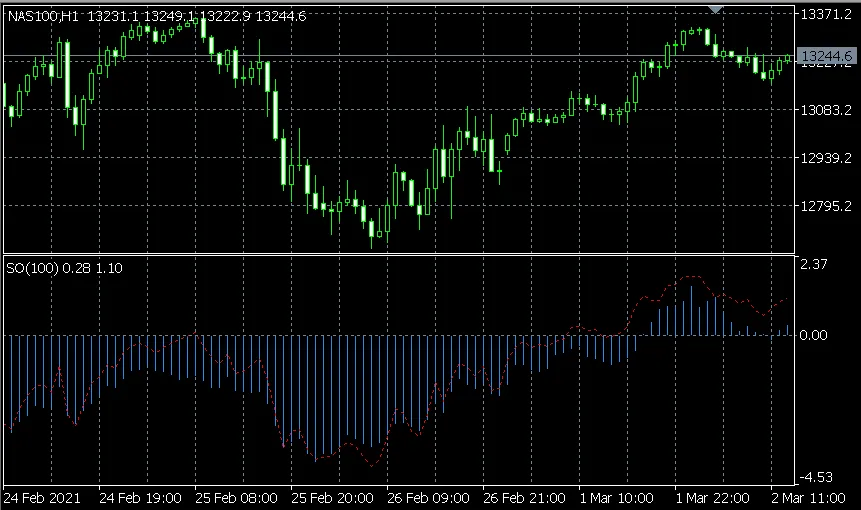Click the 1 Mar 22:00 time label
The height and width of the screenshot is (510, 861).
tap(712, 498)
